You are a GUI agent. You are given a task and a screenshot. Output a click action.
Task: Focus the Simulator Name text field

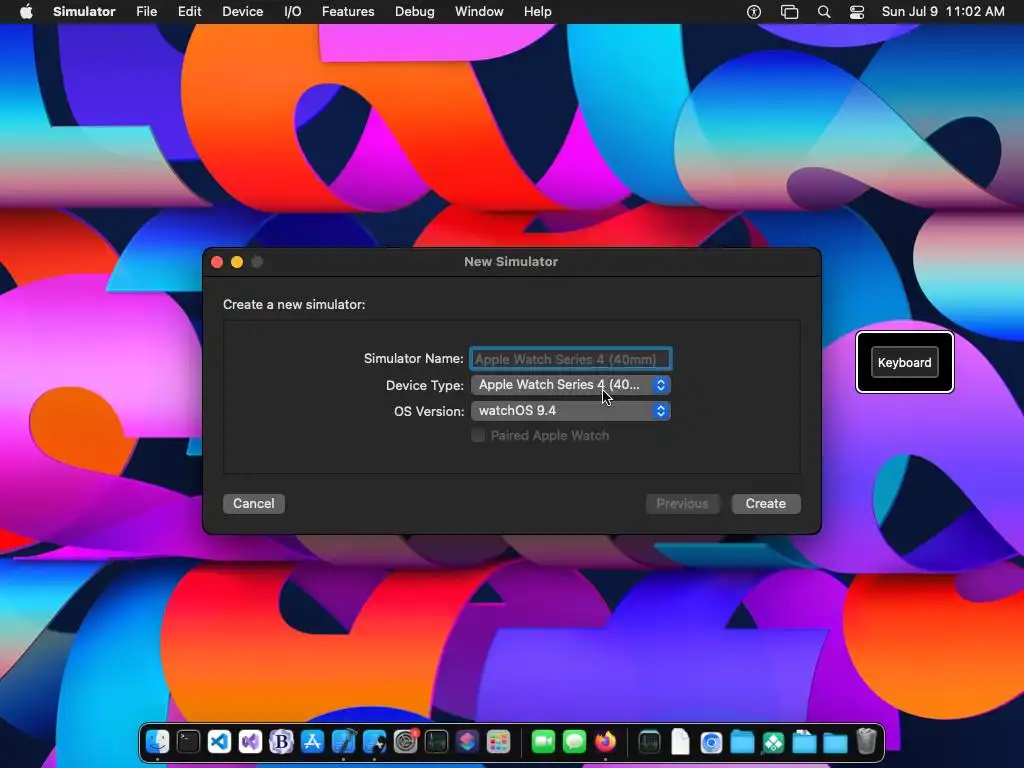pos(571,359)
